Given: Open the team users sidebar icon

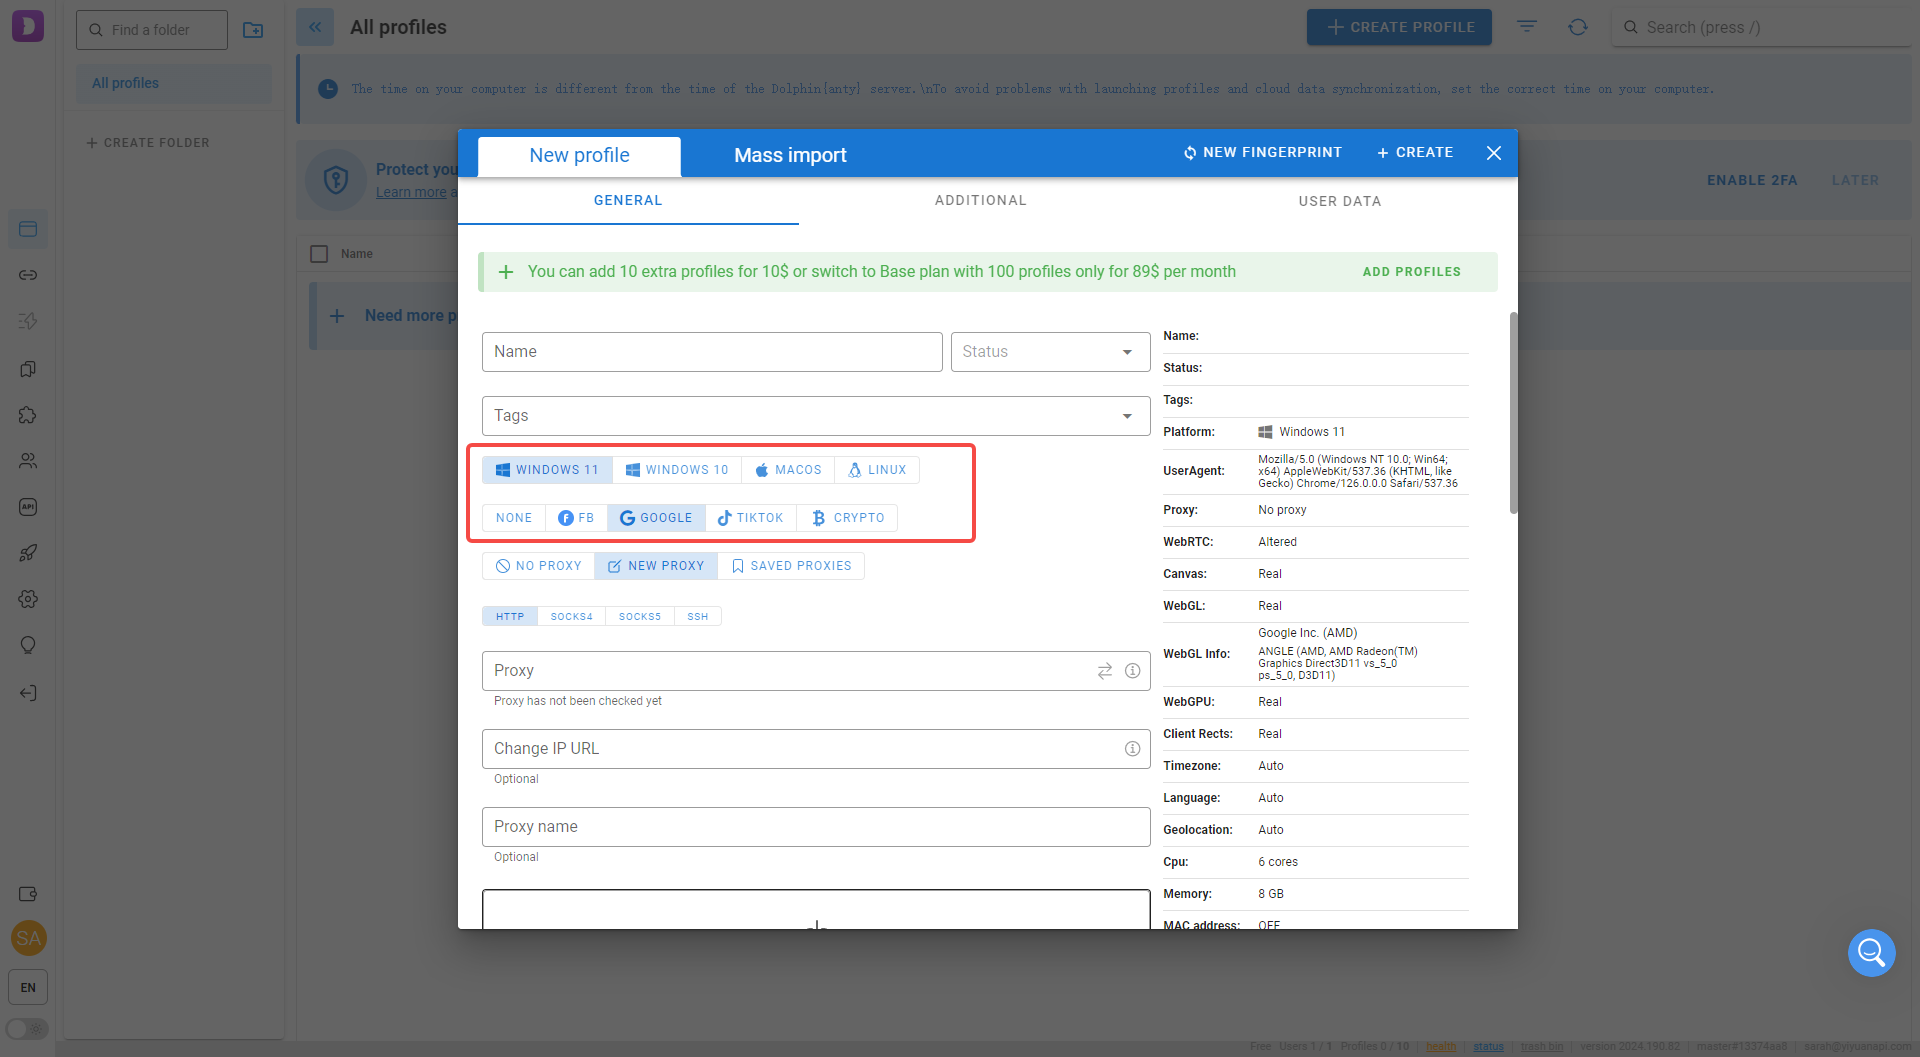Looking at the screenshot, I should click(28, 461).
